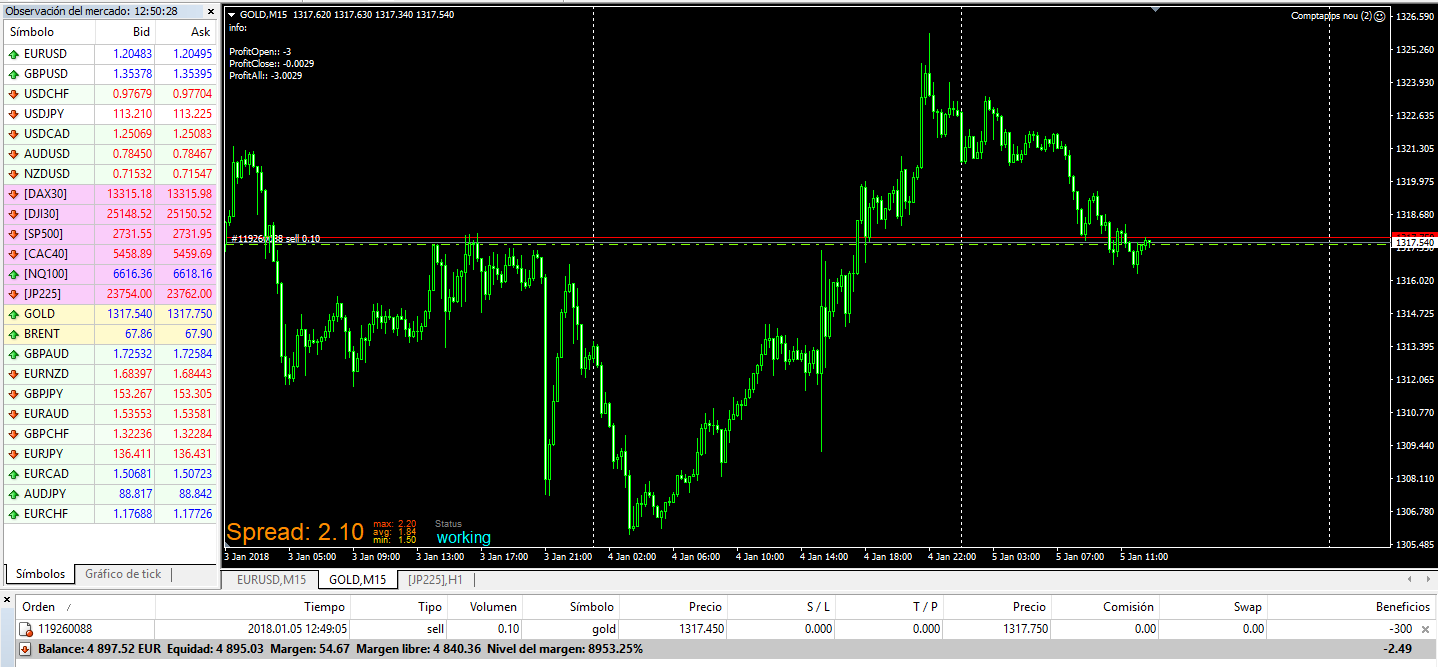Click the USDCHF red down-arrow icon
This screenshot has height=667, width=1438.
(14, 94)
